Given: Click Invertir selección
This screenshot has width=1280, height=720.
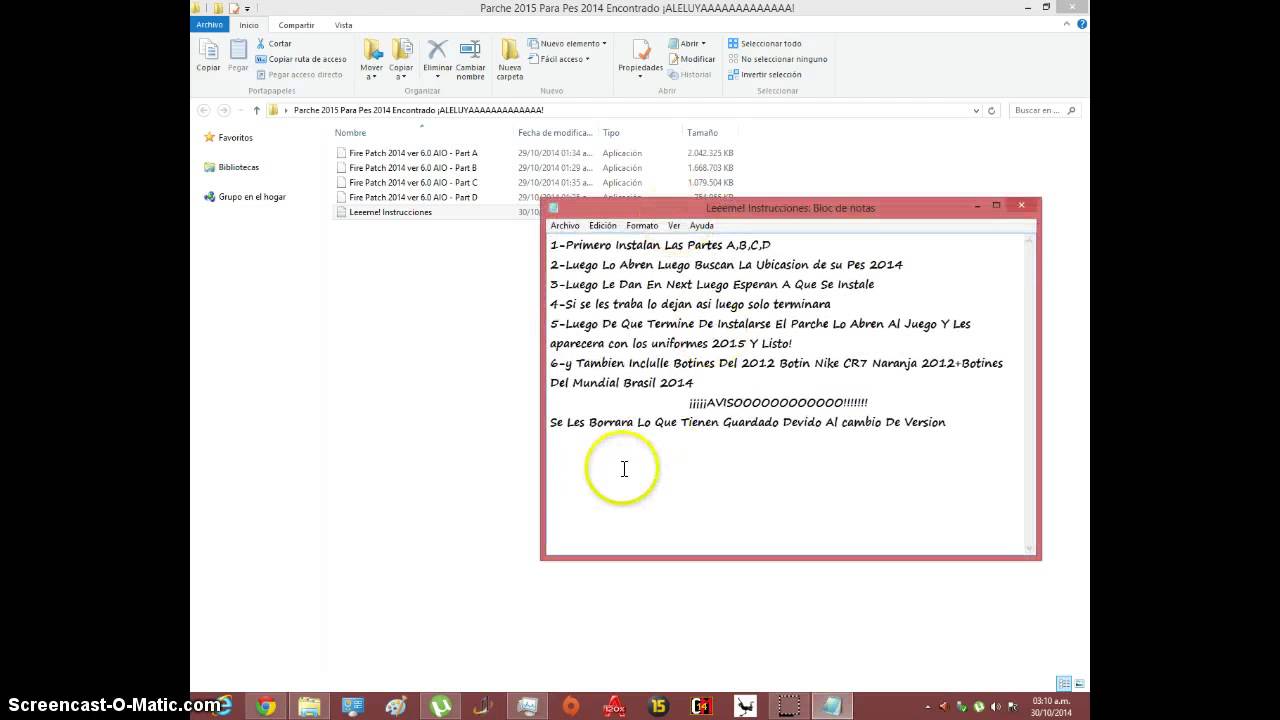Looking at the screenshot, I should (x=765, y=74).
